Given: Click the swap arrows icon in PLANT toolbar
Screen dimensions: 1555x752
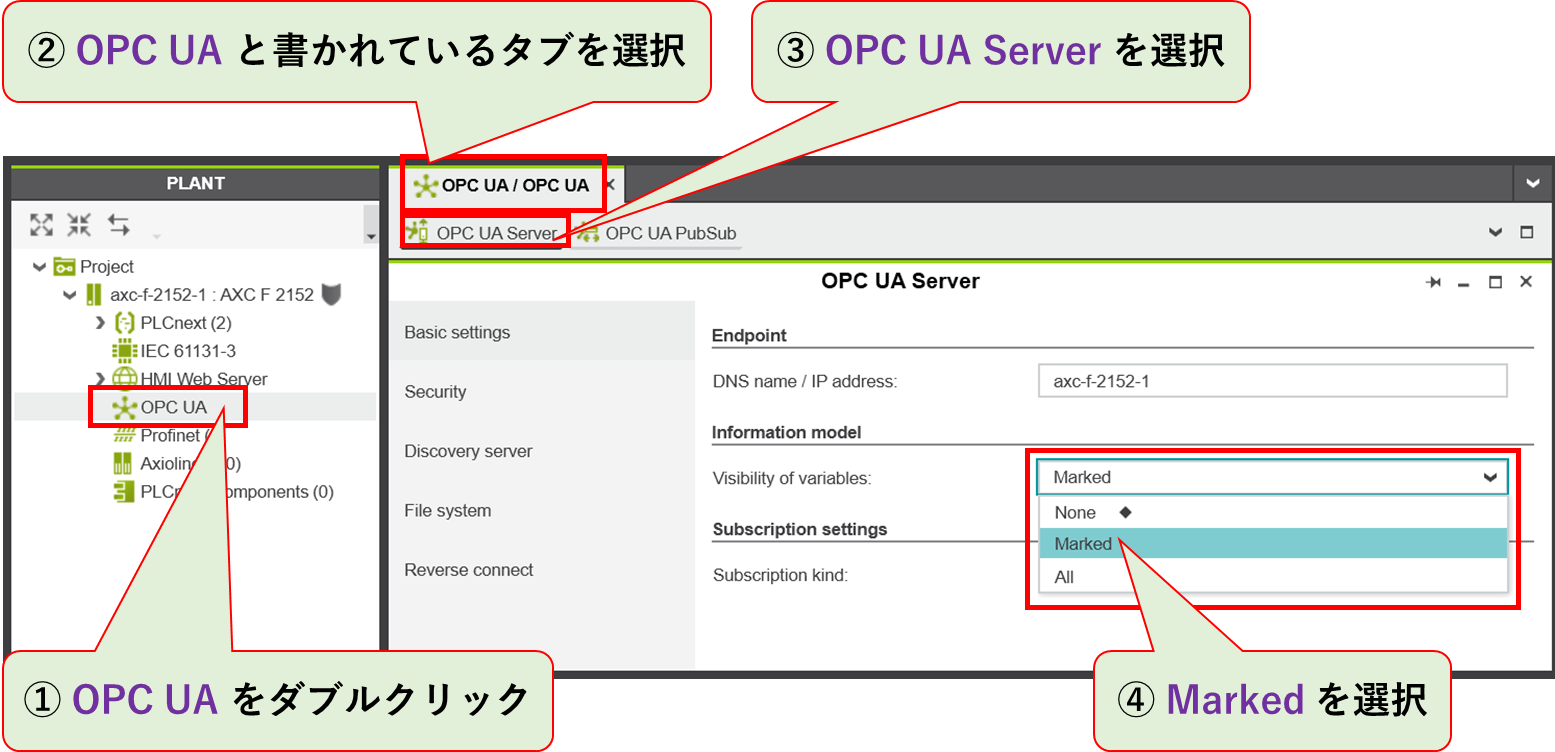Looking at the screenshot, I should point(120,224).
